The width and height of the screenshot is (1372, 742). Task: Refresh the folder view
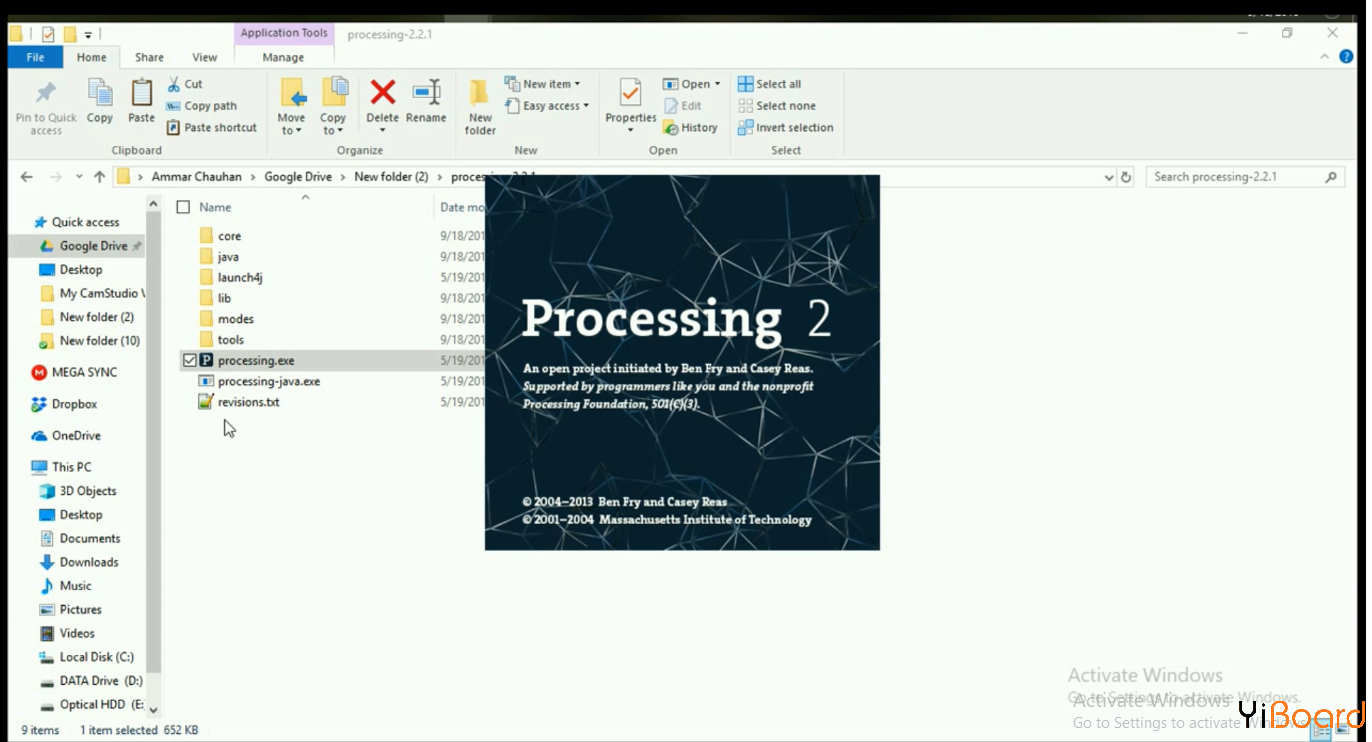tap(1126, 177)
